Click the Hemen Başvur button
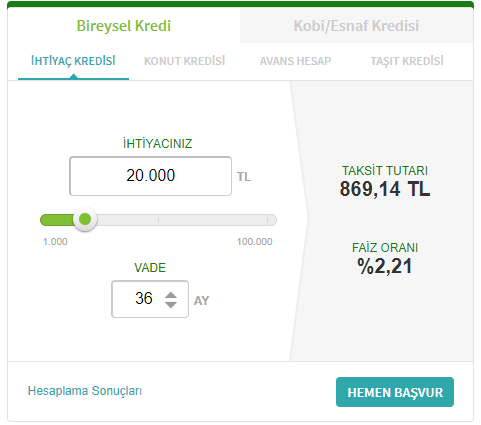 tap(395, 392)
